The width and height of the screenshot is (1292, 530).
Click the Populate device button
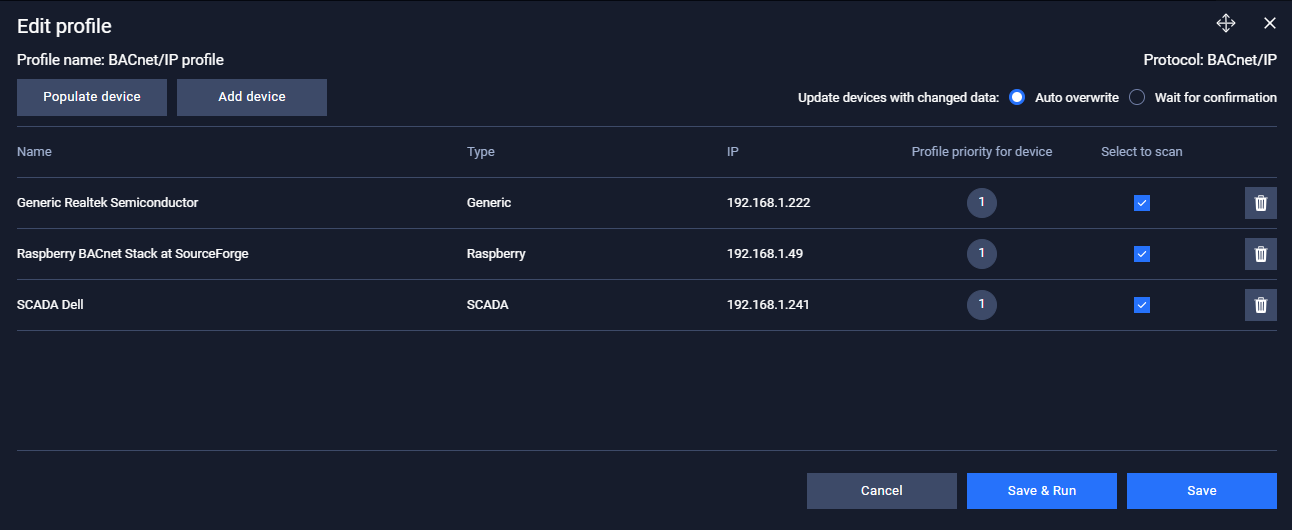pyautogui.click(x=92, y=98)
